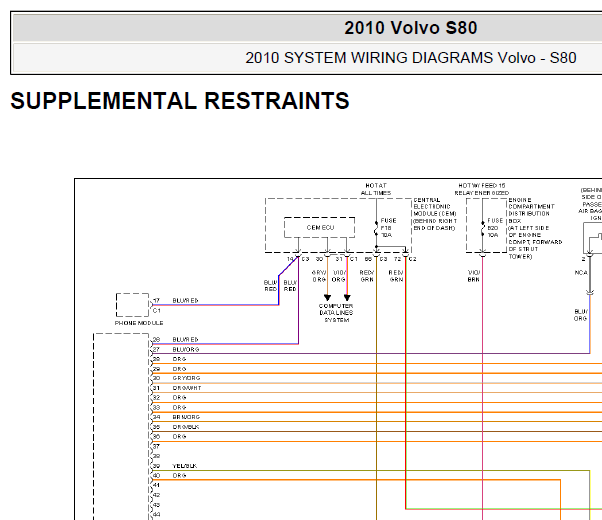602x520 pixels.
Task: Click the 'NCA' wire label
Action: [x=581, y=272]
